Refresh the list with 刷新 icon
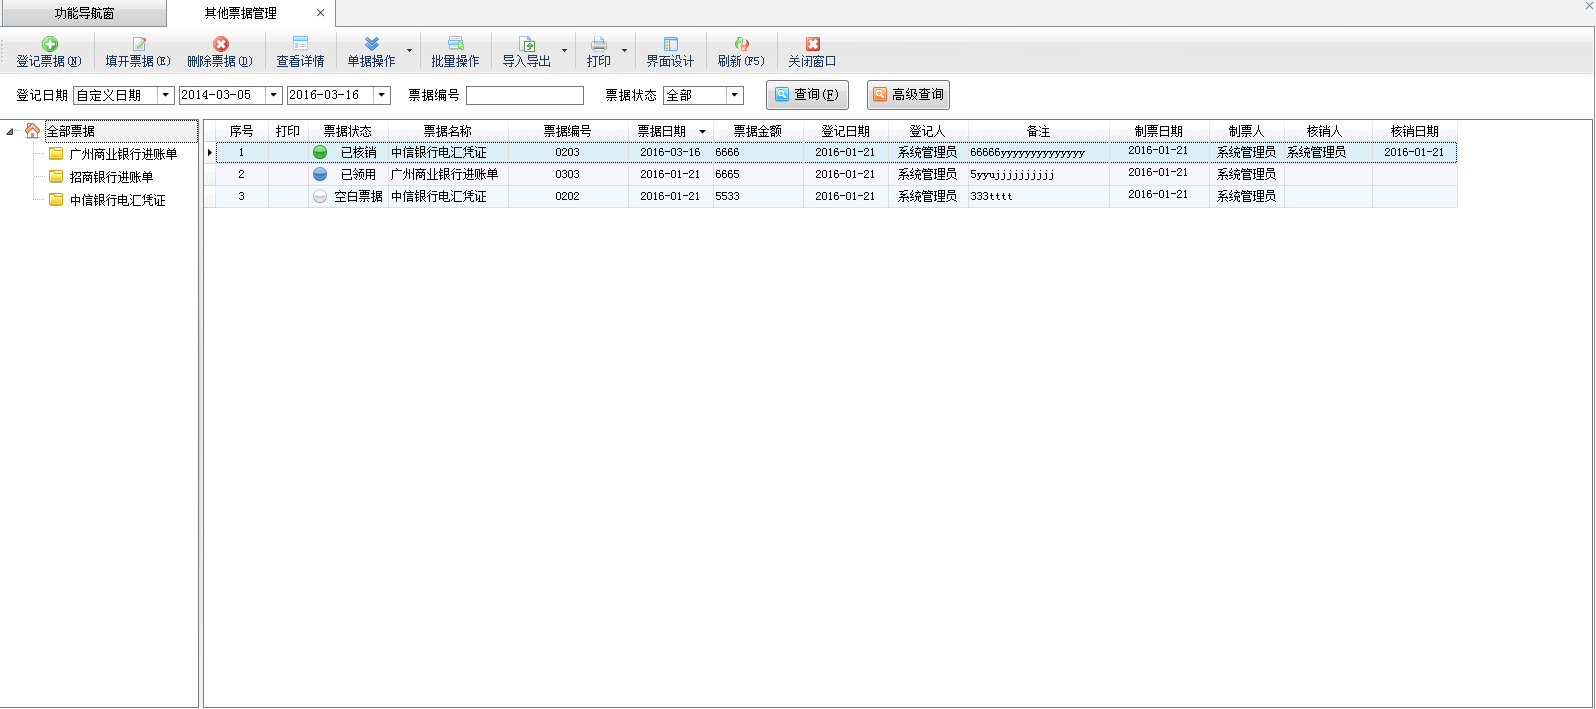Screen dimensions: 1596x709 (741, 44)
